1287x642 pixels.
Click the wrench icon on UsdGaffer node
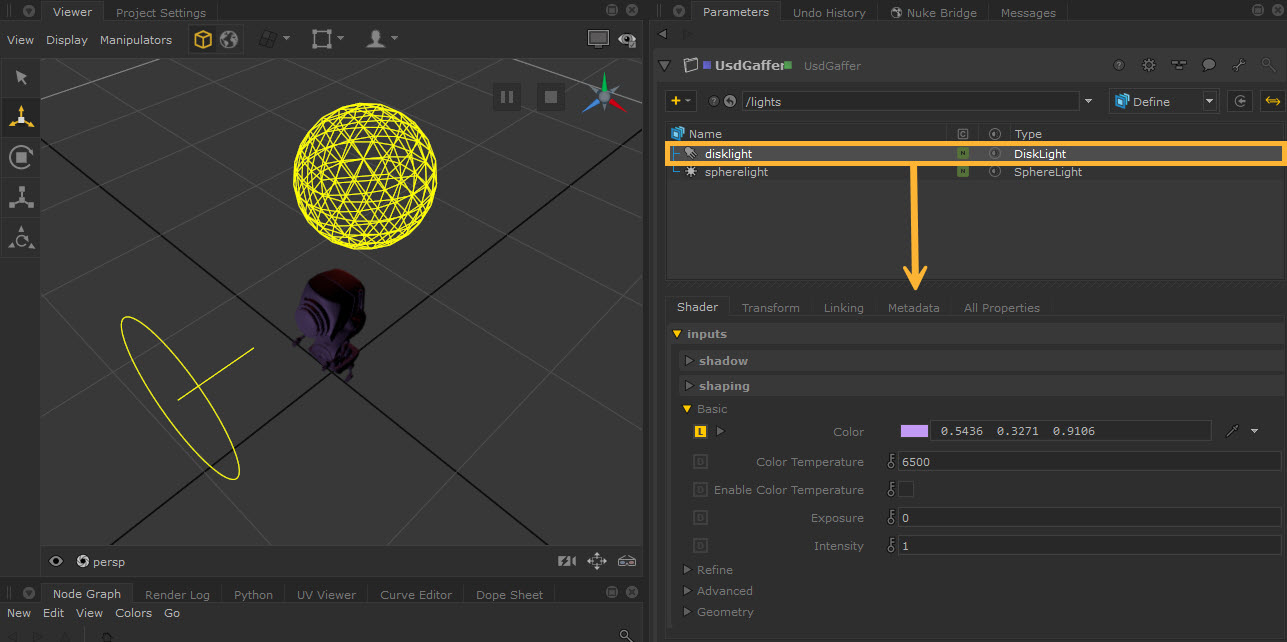pyautogui.click(x=1239, y=65)
